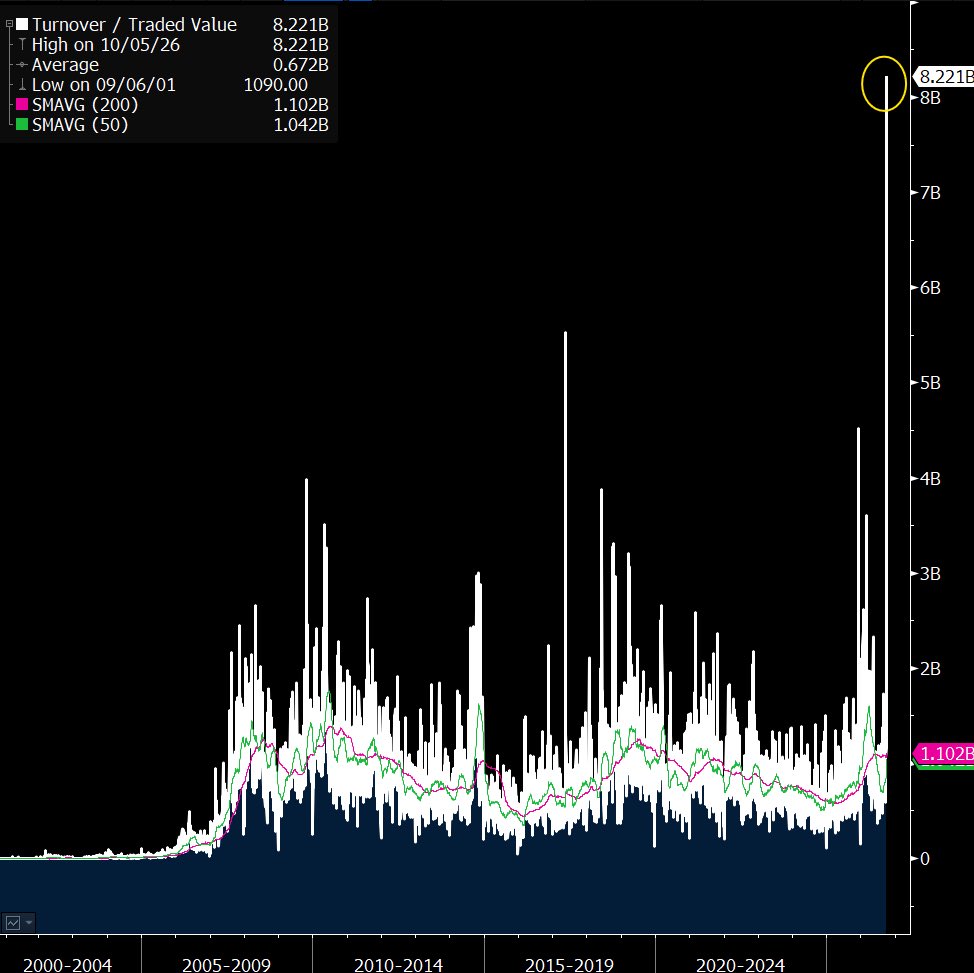The image size is (974, 973).
Task: Click the 0 y-axis label
Action: (x=925, y=859)
